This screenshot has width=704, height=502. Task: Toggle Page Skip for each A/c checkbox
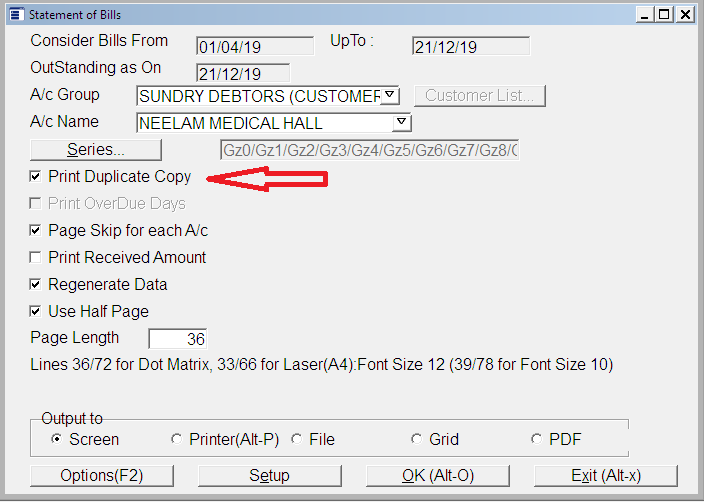(35, 230)
